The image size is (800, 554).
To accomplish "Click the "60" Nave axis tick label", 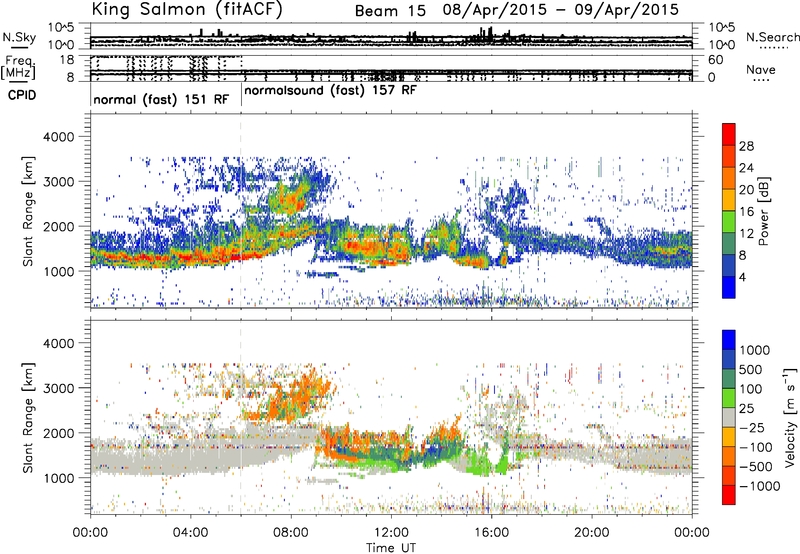I will point(715,60).
